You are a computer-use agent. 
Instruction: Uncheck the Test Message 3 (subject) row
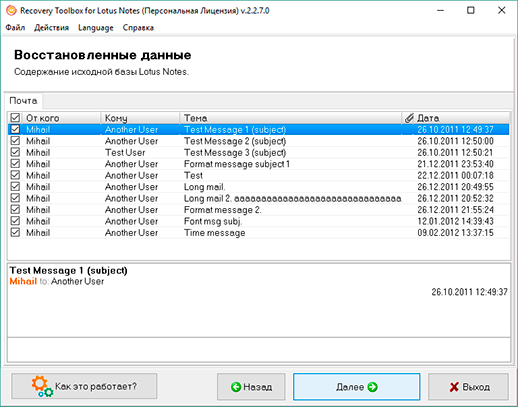(15, 152)
